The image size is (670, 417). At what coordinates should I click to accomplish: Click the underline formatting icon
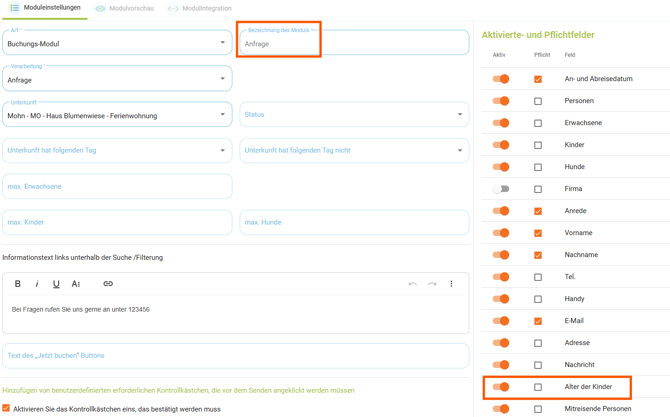point(56,284)
